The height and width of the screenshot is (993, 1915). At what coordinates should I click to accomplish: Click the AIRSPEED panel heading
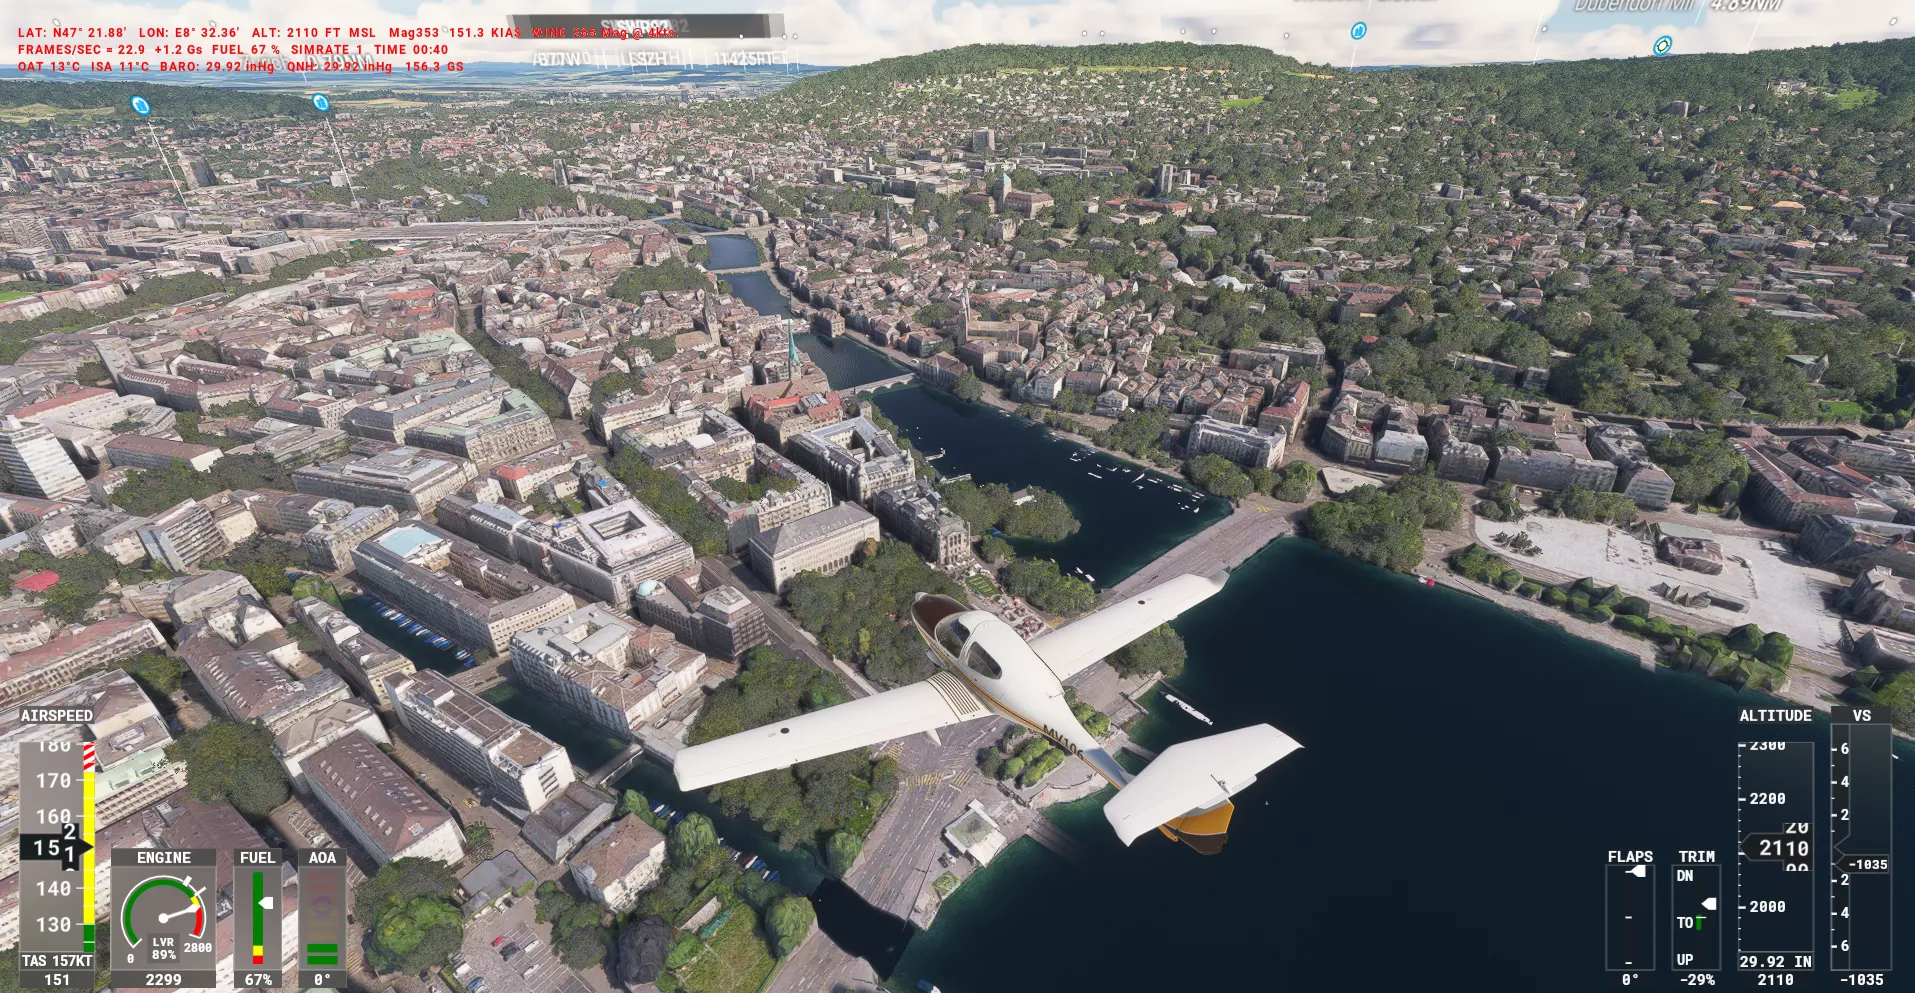pyautogui.click(x=57, y=716)
